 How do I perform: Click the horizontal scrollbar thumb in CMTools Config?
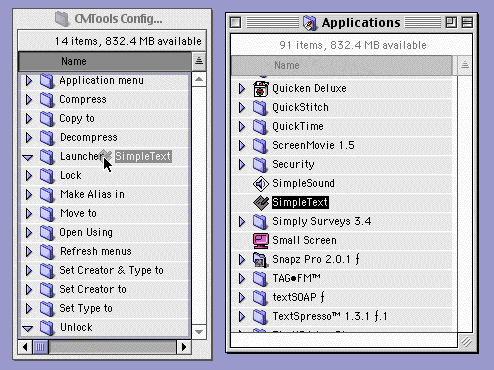tap(40, 347)
